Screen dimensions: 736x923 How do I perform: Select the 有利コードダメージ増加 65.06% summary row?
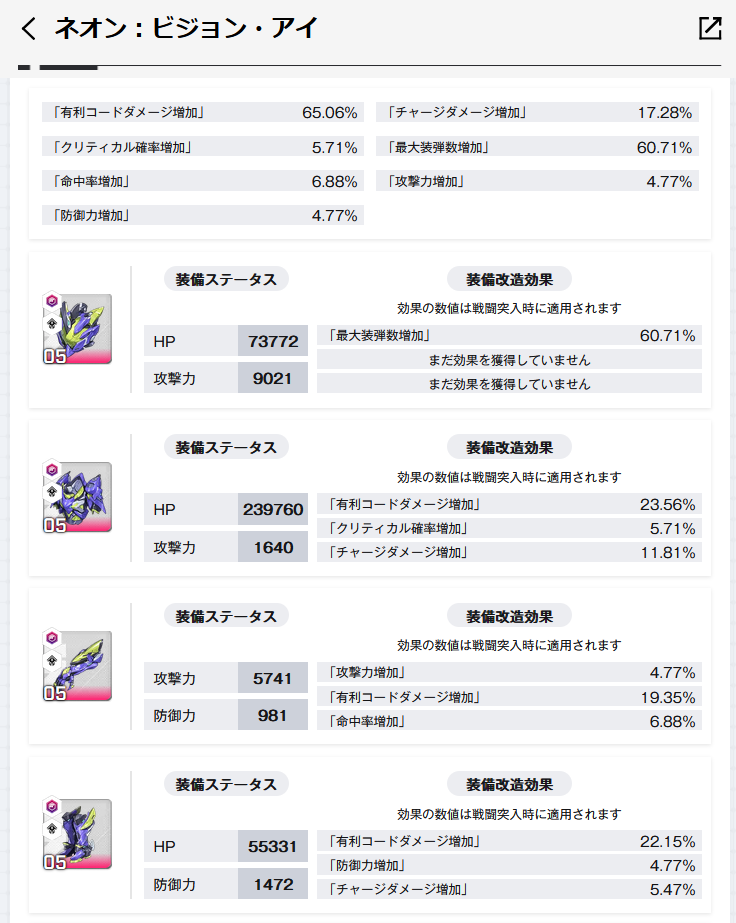[203, 112]
